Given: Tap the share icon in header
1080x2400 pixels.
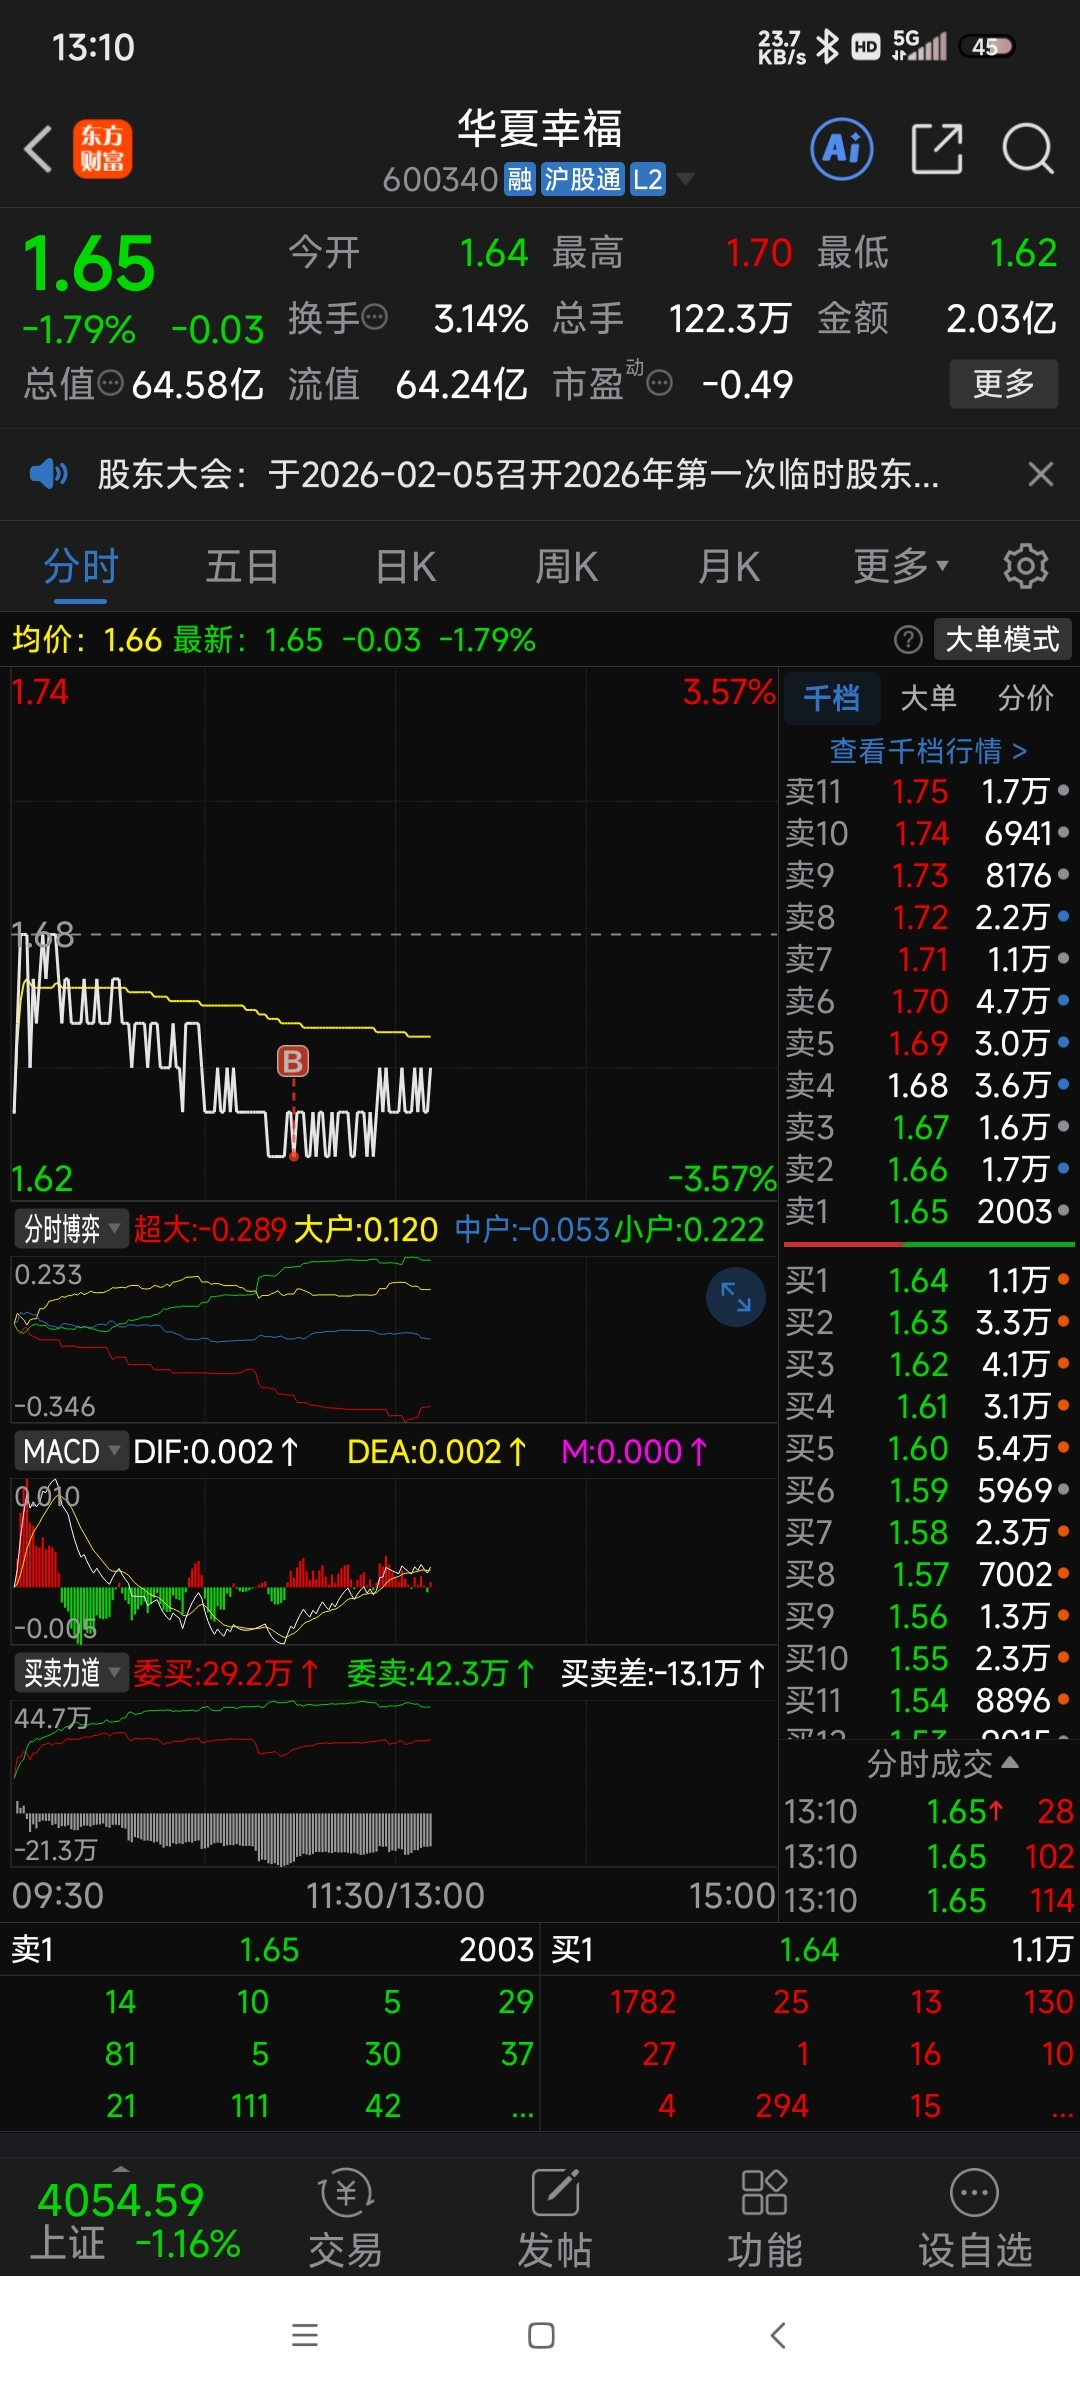Looking at the screenshot, I should point(937,149).
